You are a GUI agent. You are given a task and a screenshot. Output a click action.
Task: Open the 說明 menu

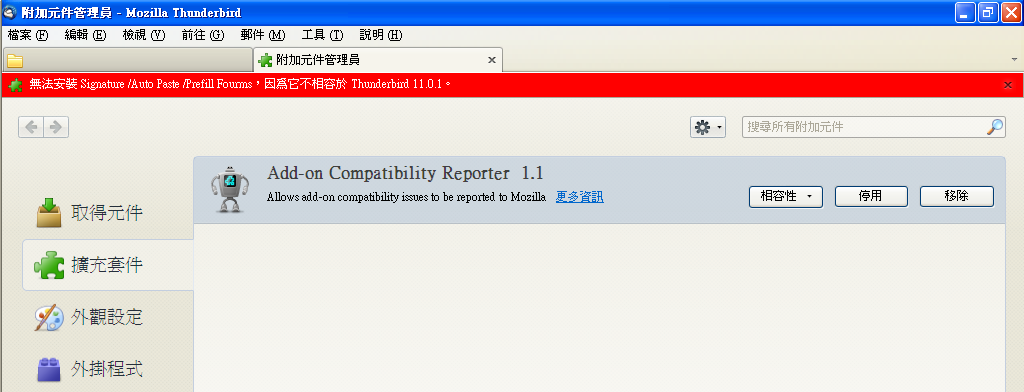[381, 35]
